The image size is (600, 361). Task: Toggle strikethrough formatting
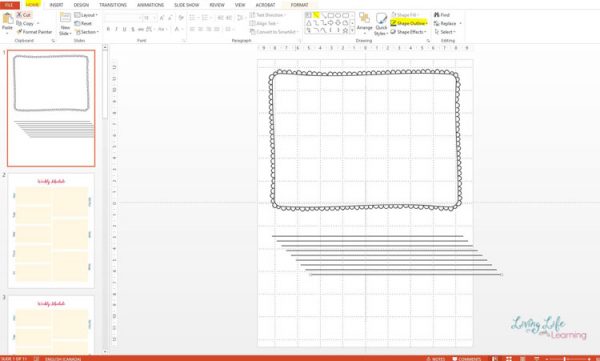pos(141,29)
